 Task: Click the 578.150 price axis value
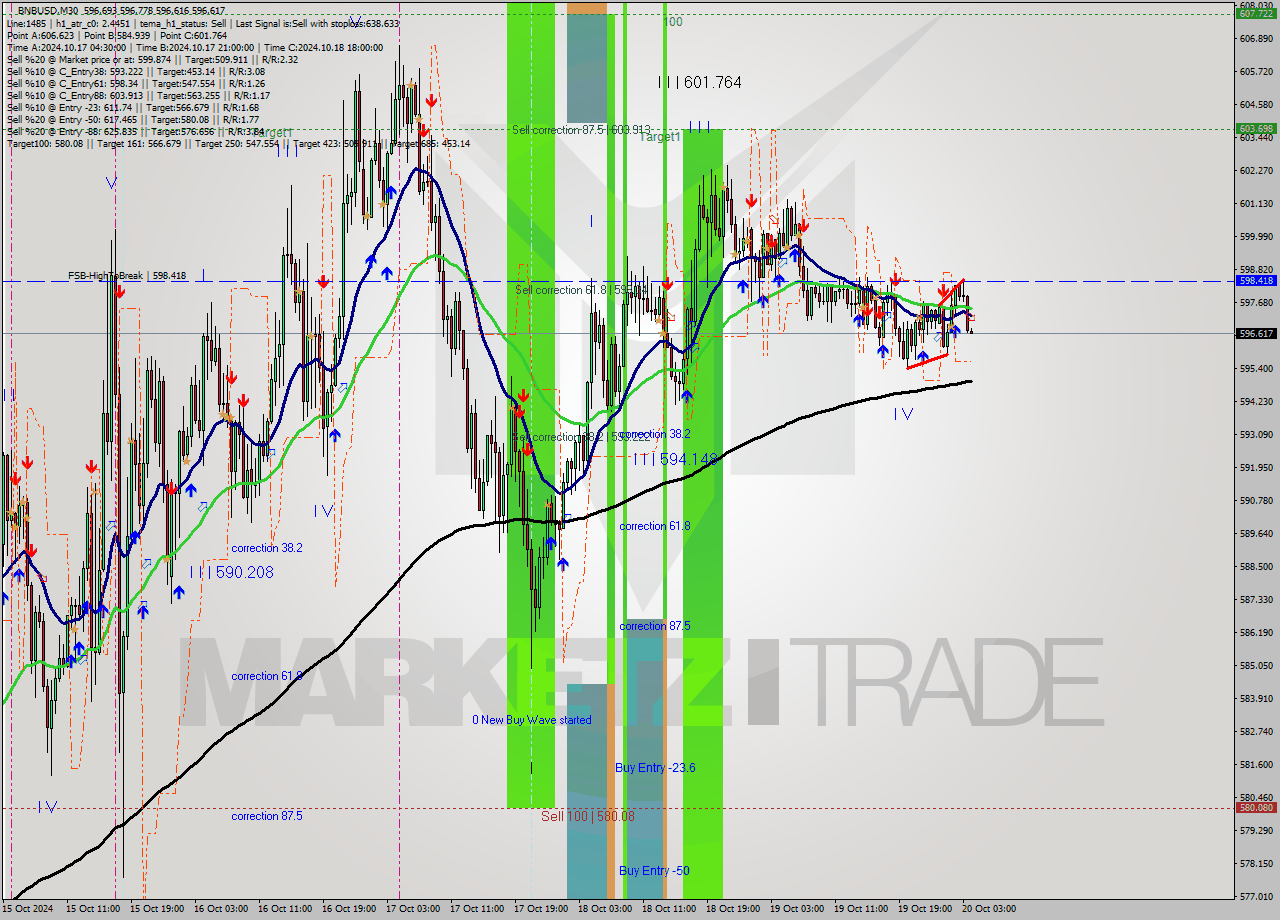(x=1256, y=864)
